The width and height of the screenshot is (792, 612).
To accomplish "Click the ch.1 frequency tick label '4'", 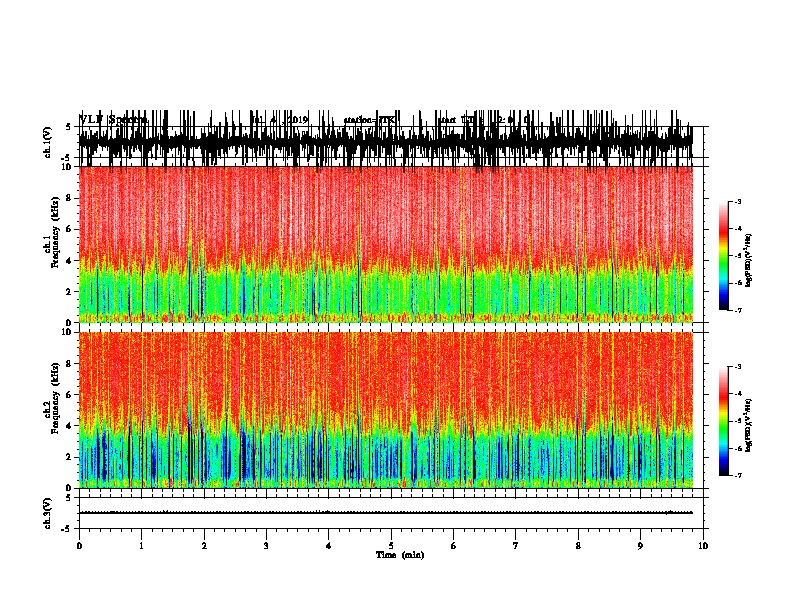I will coord(70,261).
